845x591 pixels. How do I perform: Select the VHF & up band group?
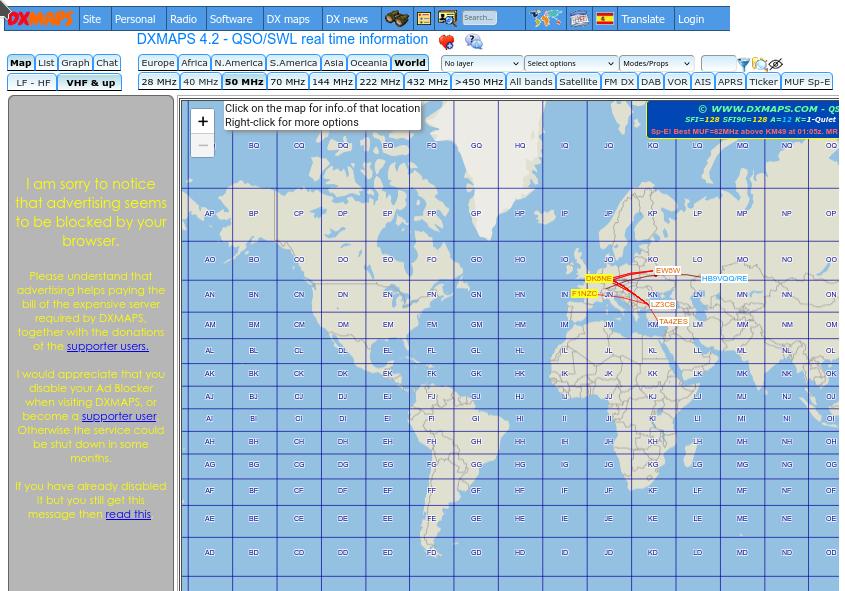coord(90,83)
